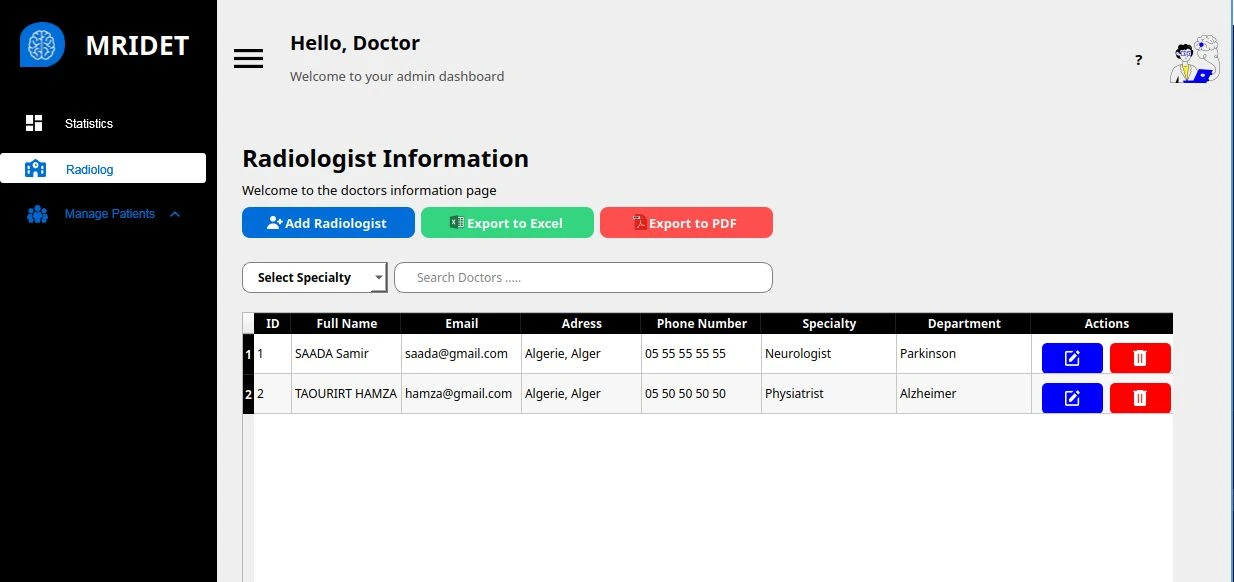1234x582 pixels.
Task: Click the help question mark icon
Action: click(x=1138, y=60)
